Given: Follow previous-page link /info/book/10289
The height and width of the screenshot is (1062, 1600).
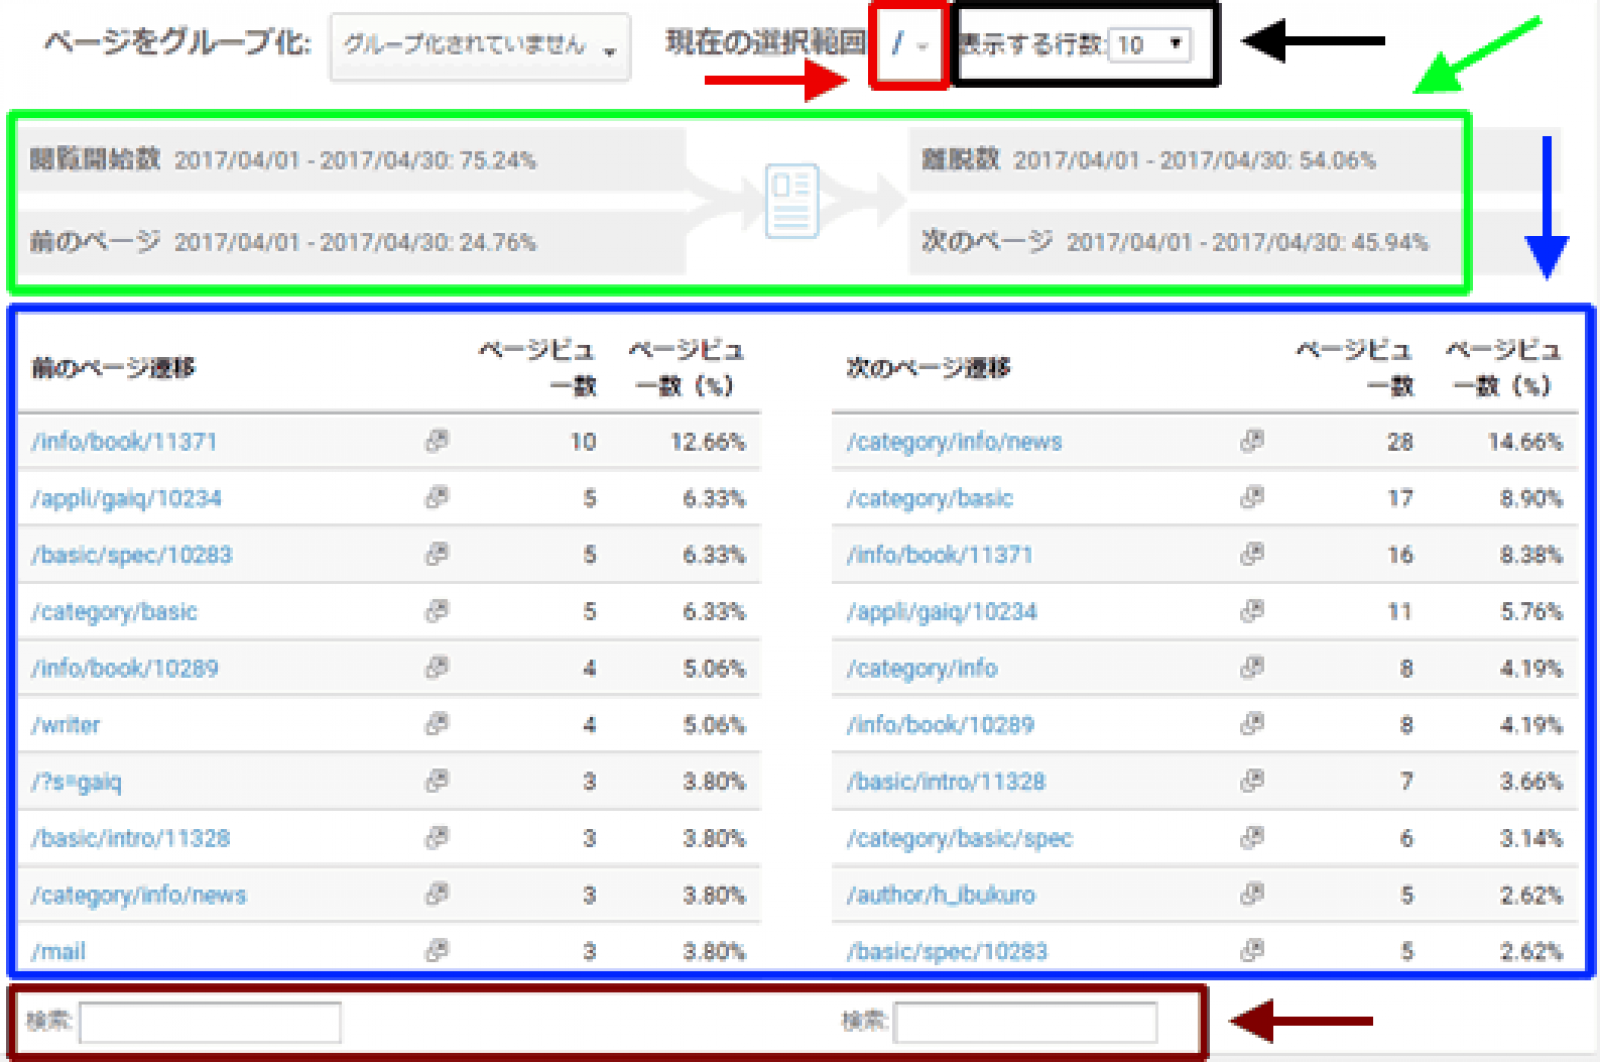Looking at the screenshot, I should 124,668.
